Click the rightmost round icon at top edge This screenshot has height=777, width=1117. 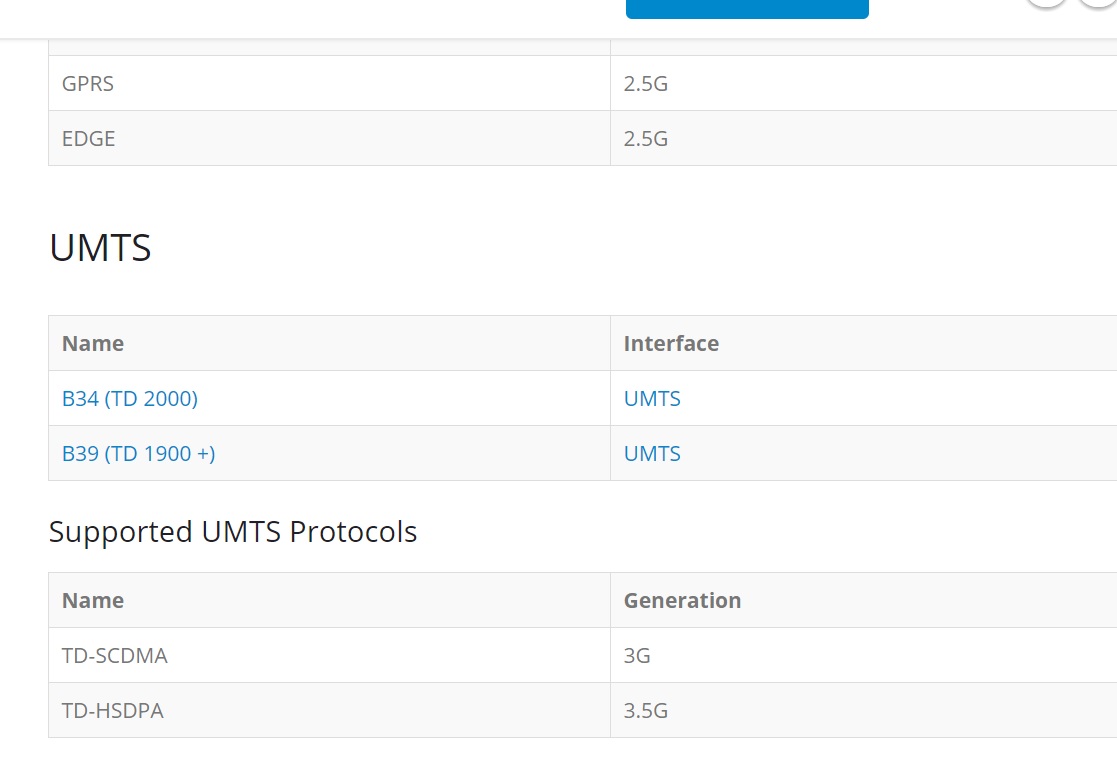(1099, 2)
